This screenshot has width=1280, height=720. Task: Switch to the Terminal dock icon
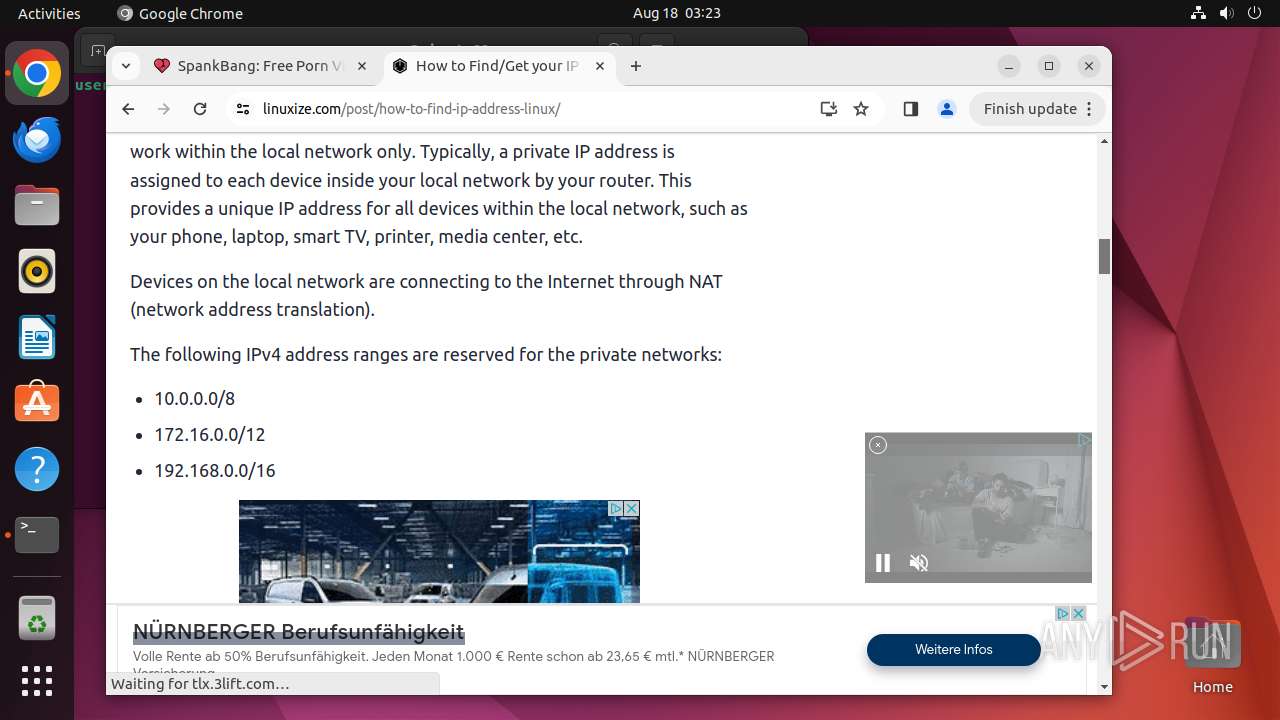click(x=37, y=535)
